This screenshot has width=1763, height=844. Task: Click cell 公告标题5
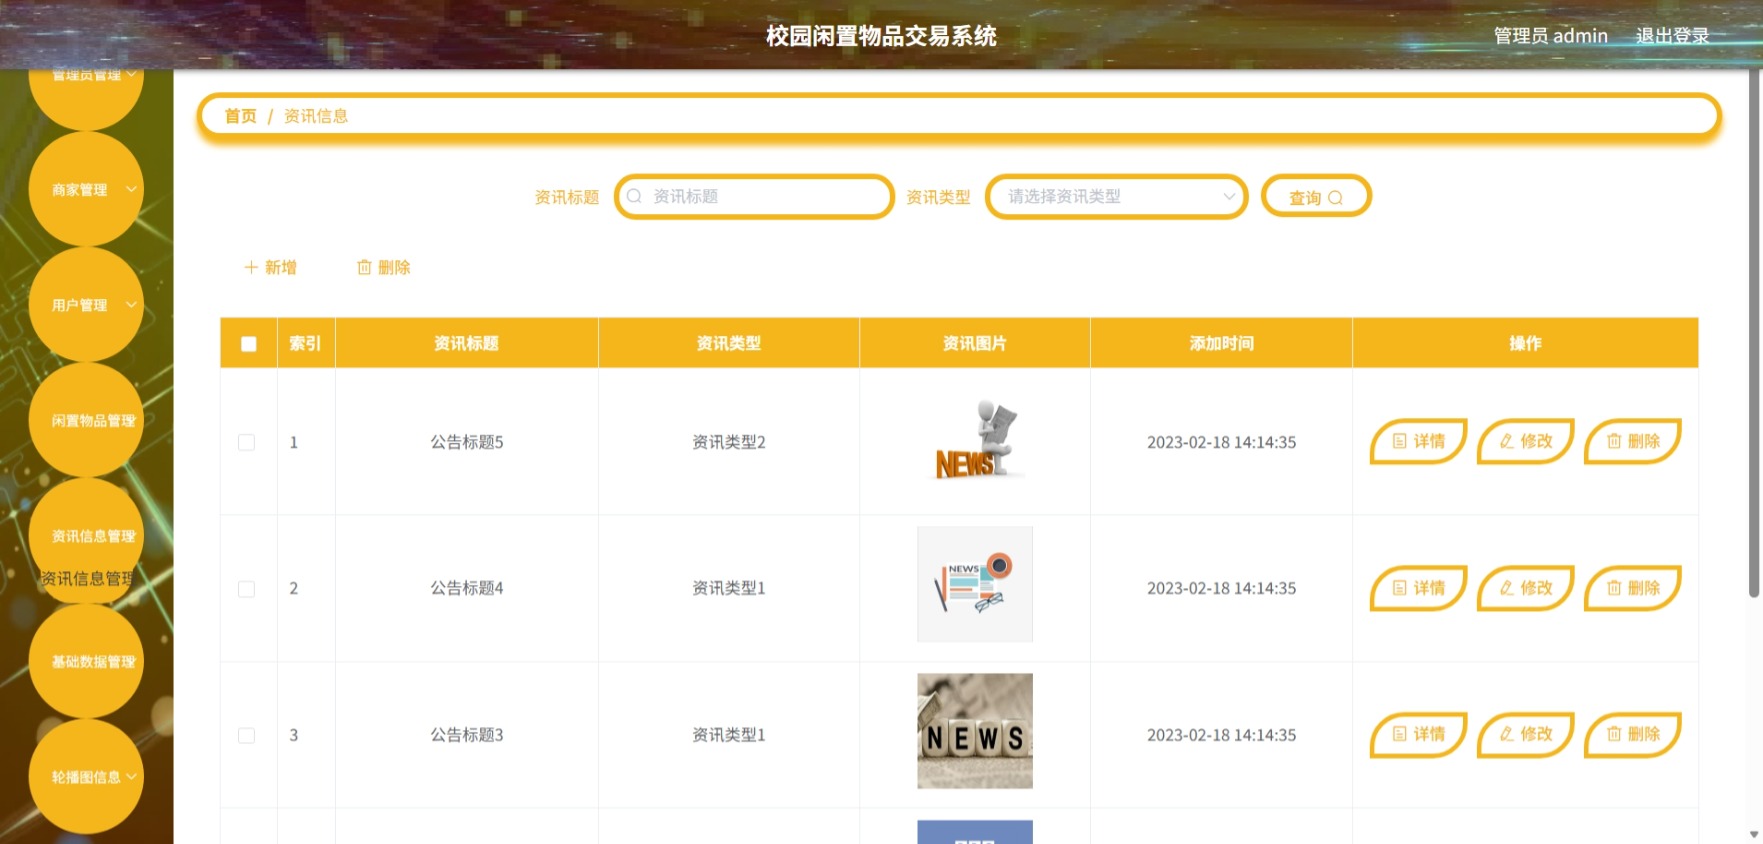click(466, 442)
